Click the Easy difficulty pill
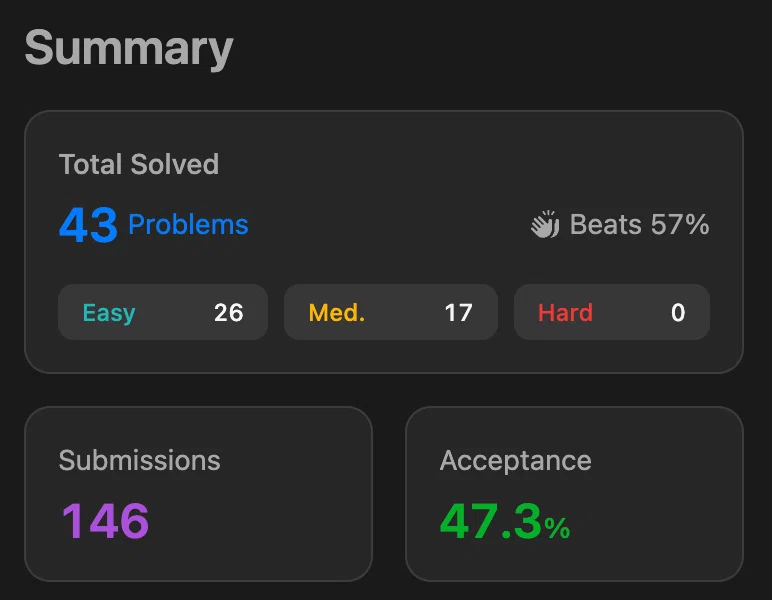Screen dimensions: 772x600 163,312
